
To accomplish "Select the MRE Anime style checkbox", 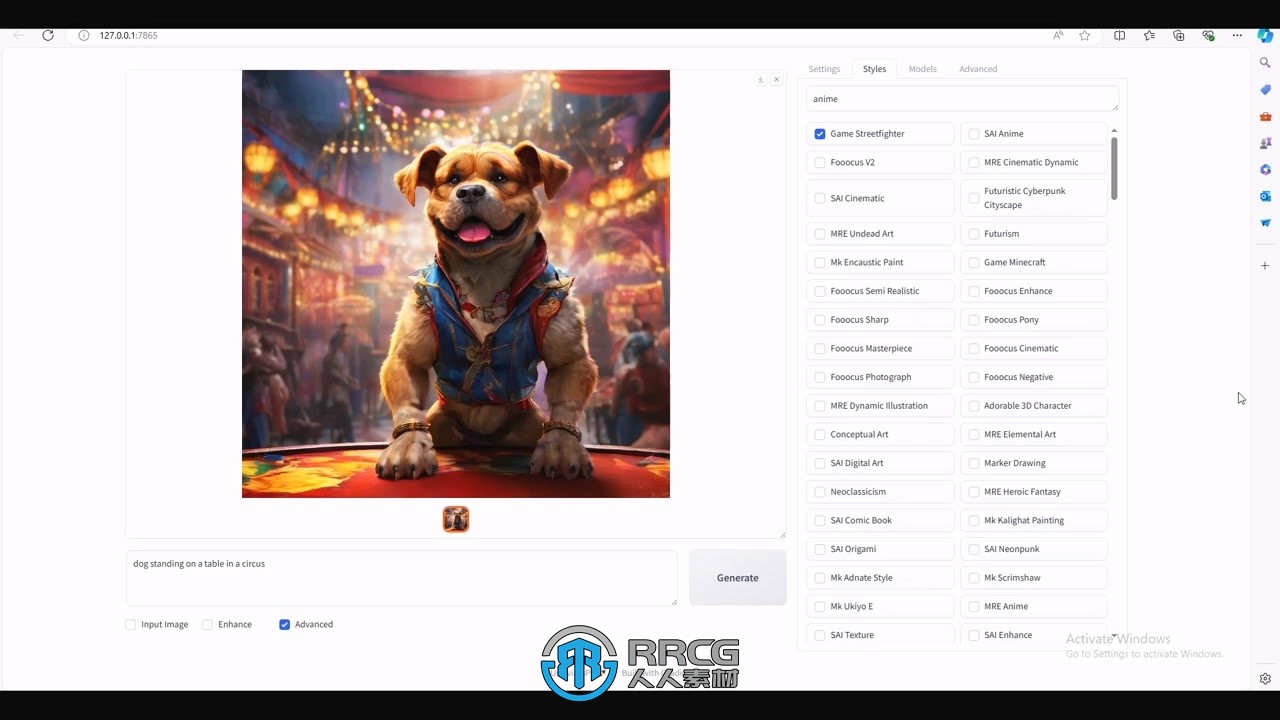I will (x=974, y=606).
